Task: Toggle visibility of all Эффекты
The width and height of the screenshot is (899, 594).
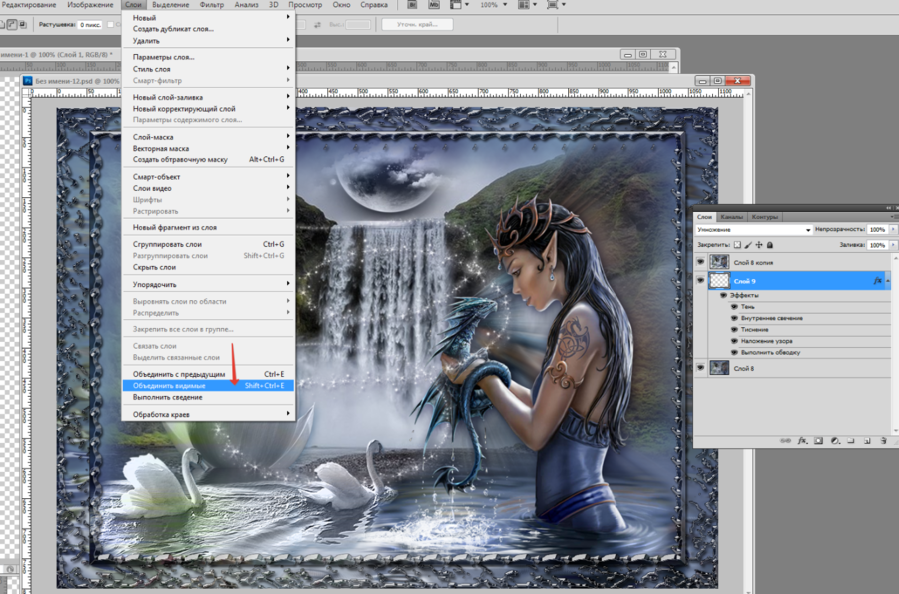Action: [x=724, y=295]
